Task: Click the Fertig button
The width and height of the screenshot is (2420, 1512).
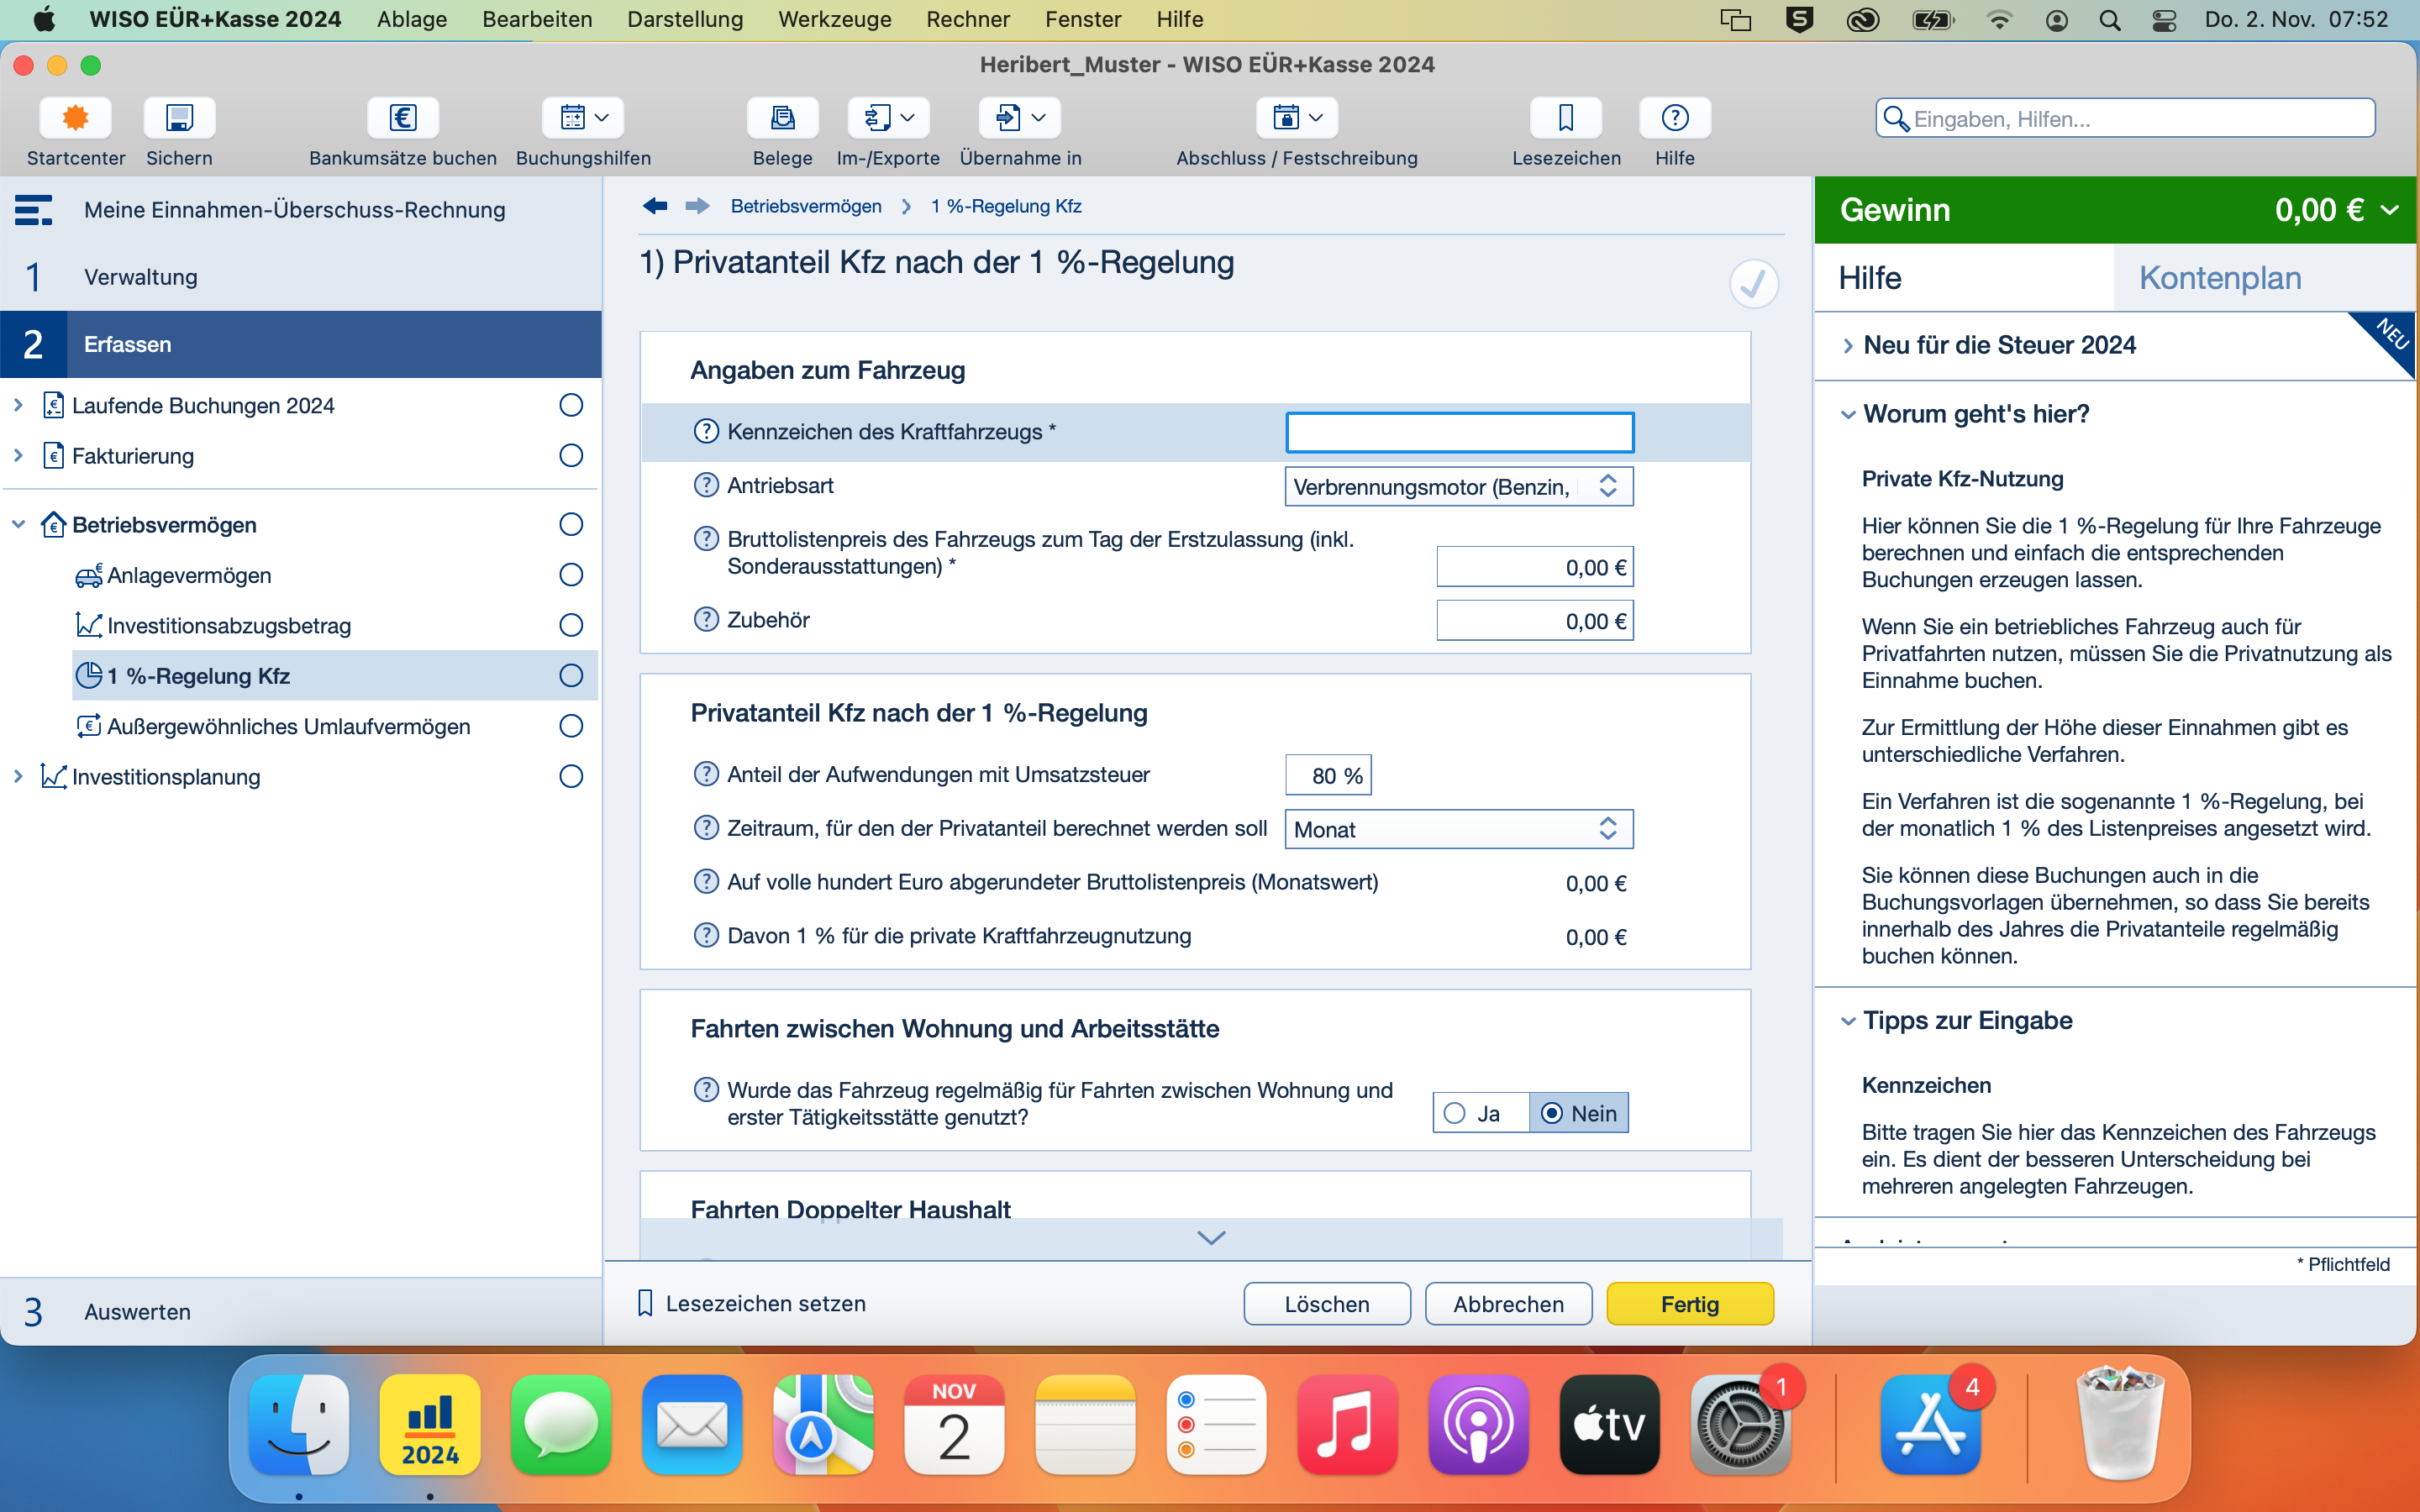Action: [x=1690, y=1304]
